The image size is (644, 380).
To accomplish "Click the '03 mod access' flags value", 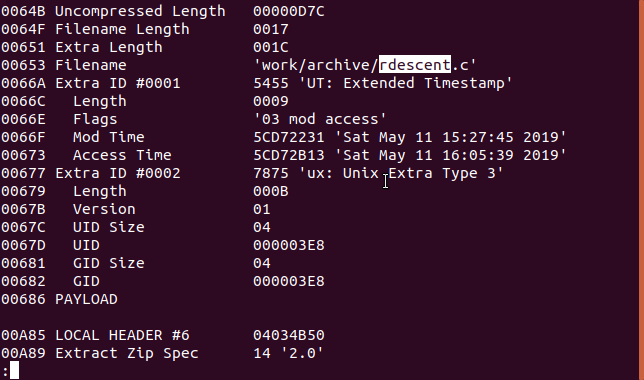I will (x=320, y=119).
